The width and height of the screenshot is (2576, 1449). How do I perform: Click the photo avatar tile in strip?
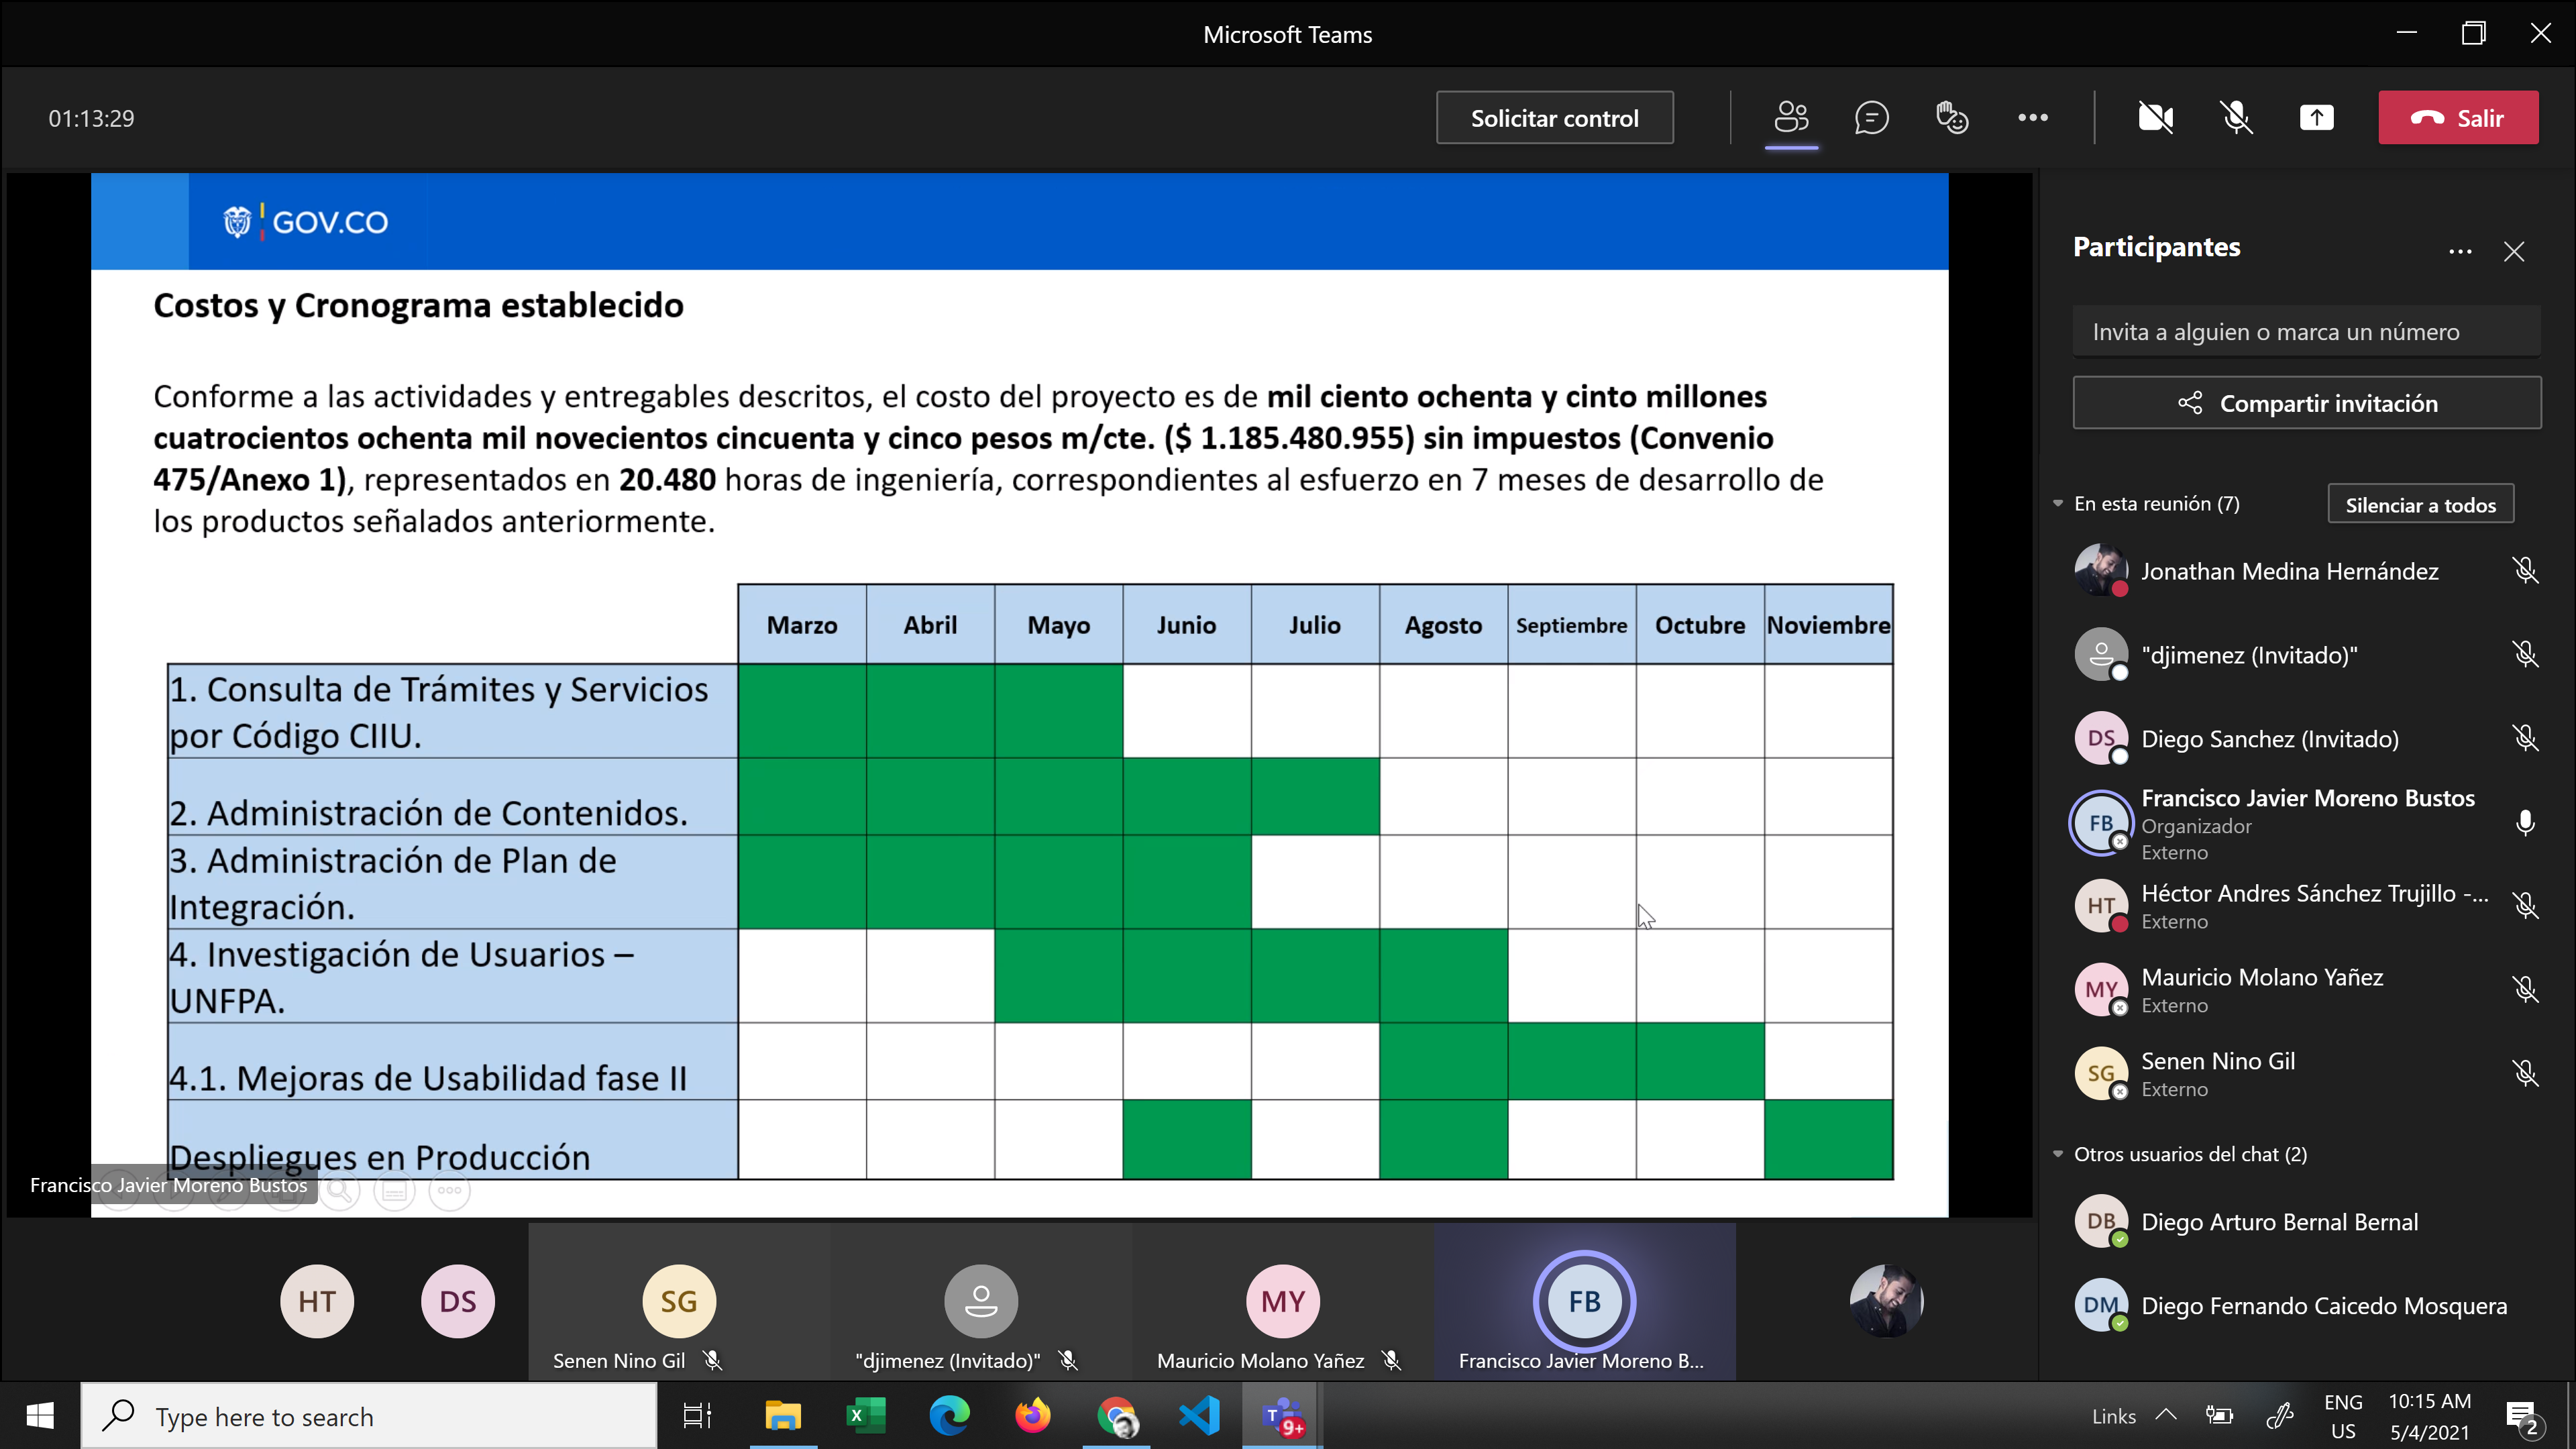1886,1302
